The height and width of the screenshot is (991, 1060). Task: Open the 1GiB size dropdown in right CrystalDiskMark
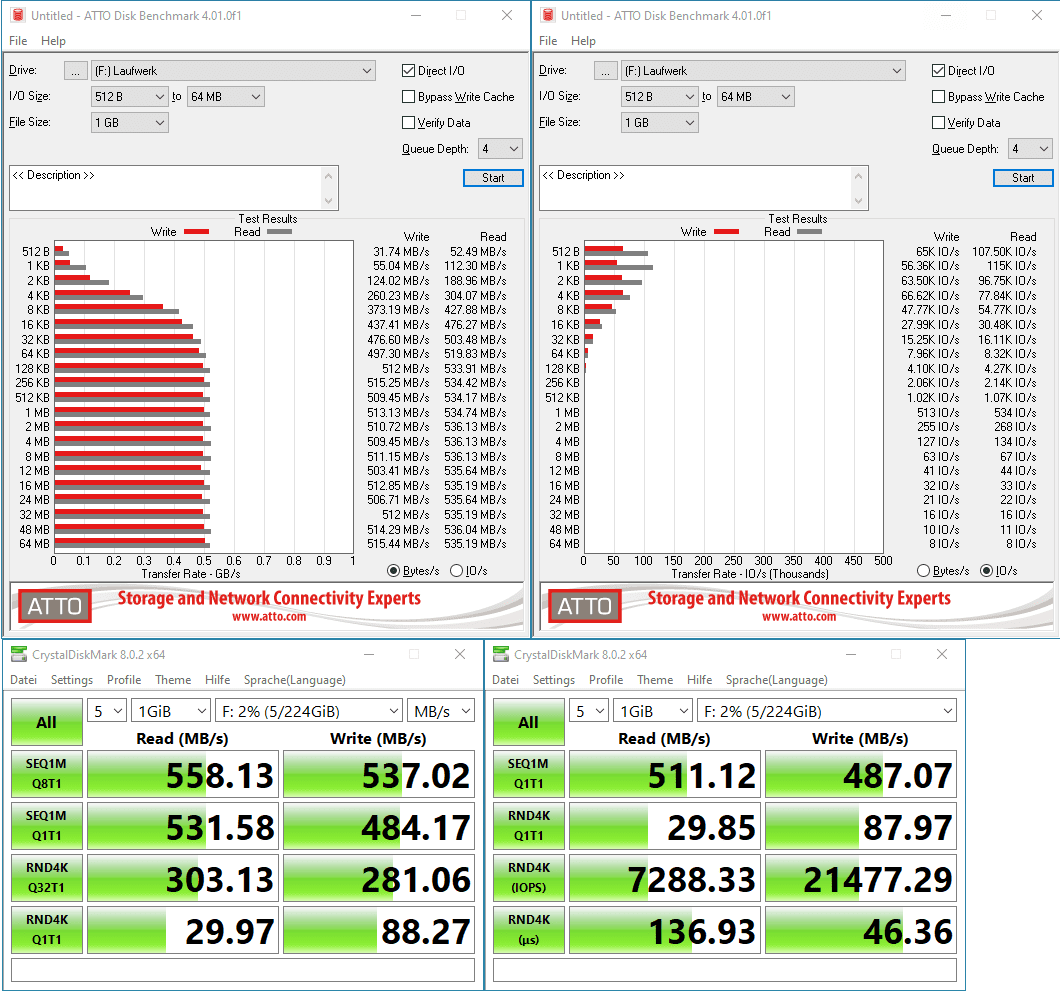tap(653, 711)
